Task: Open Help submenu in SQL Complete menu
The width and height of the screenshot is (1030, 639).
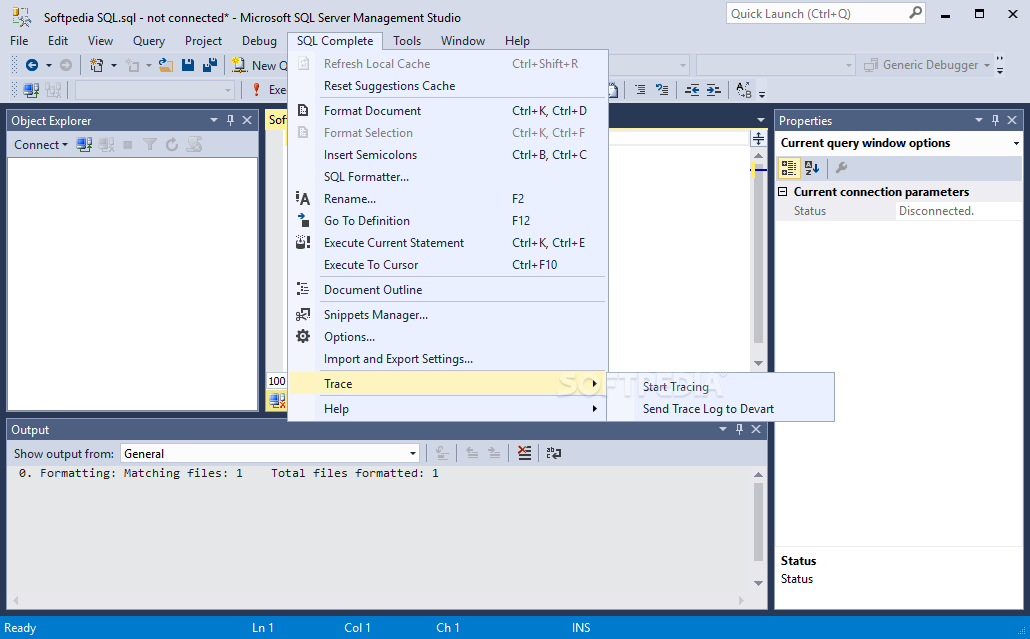Action: 447,408
